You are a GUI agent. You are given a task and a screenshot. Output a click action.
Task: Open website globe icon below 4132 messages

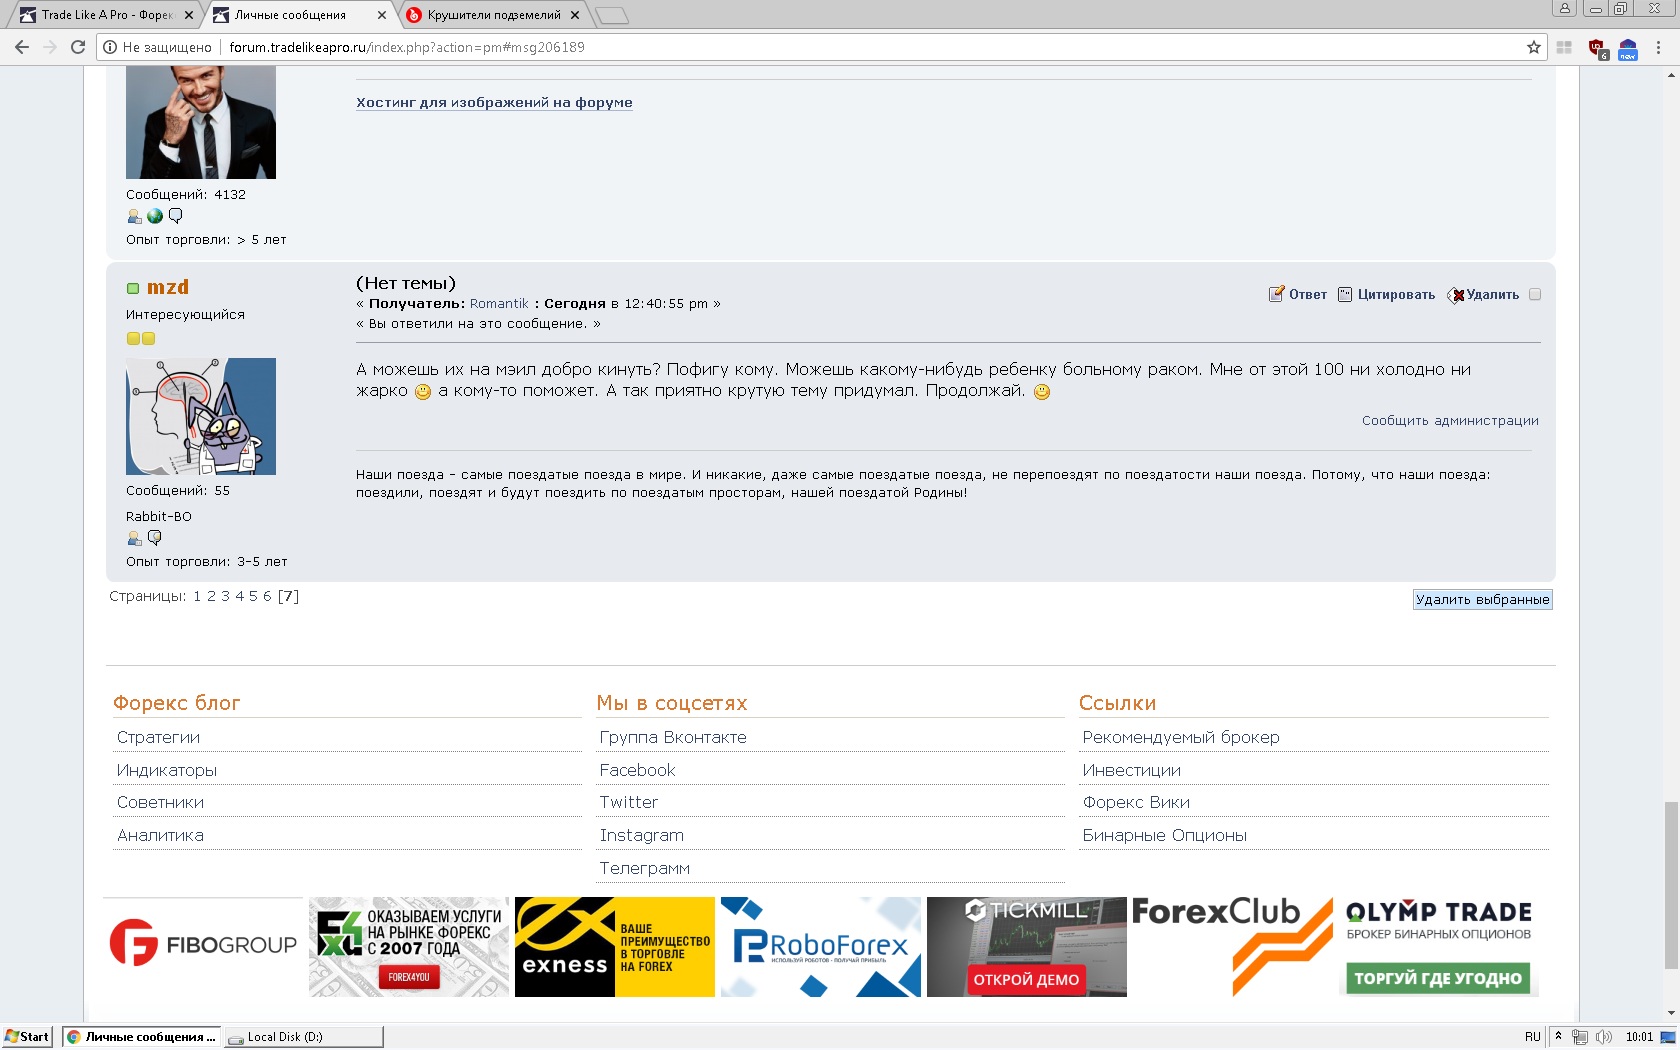(x=155, y=216)
